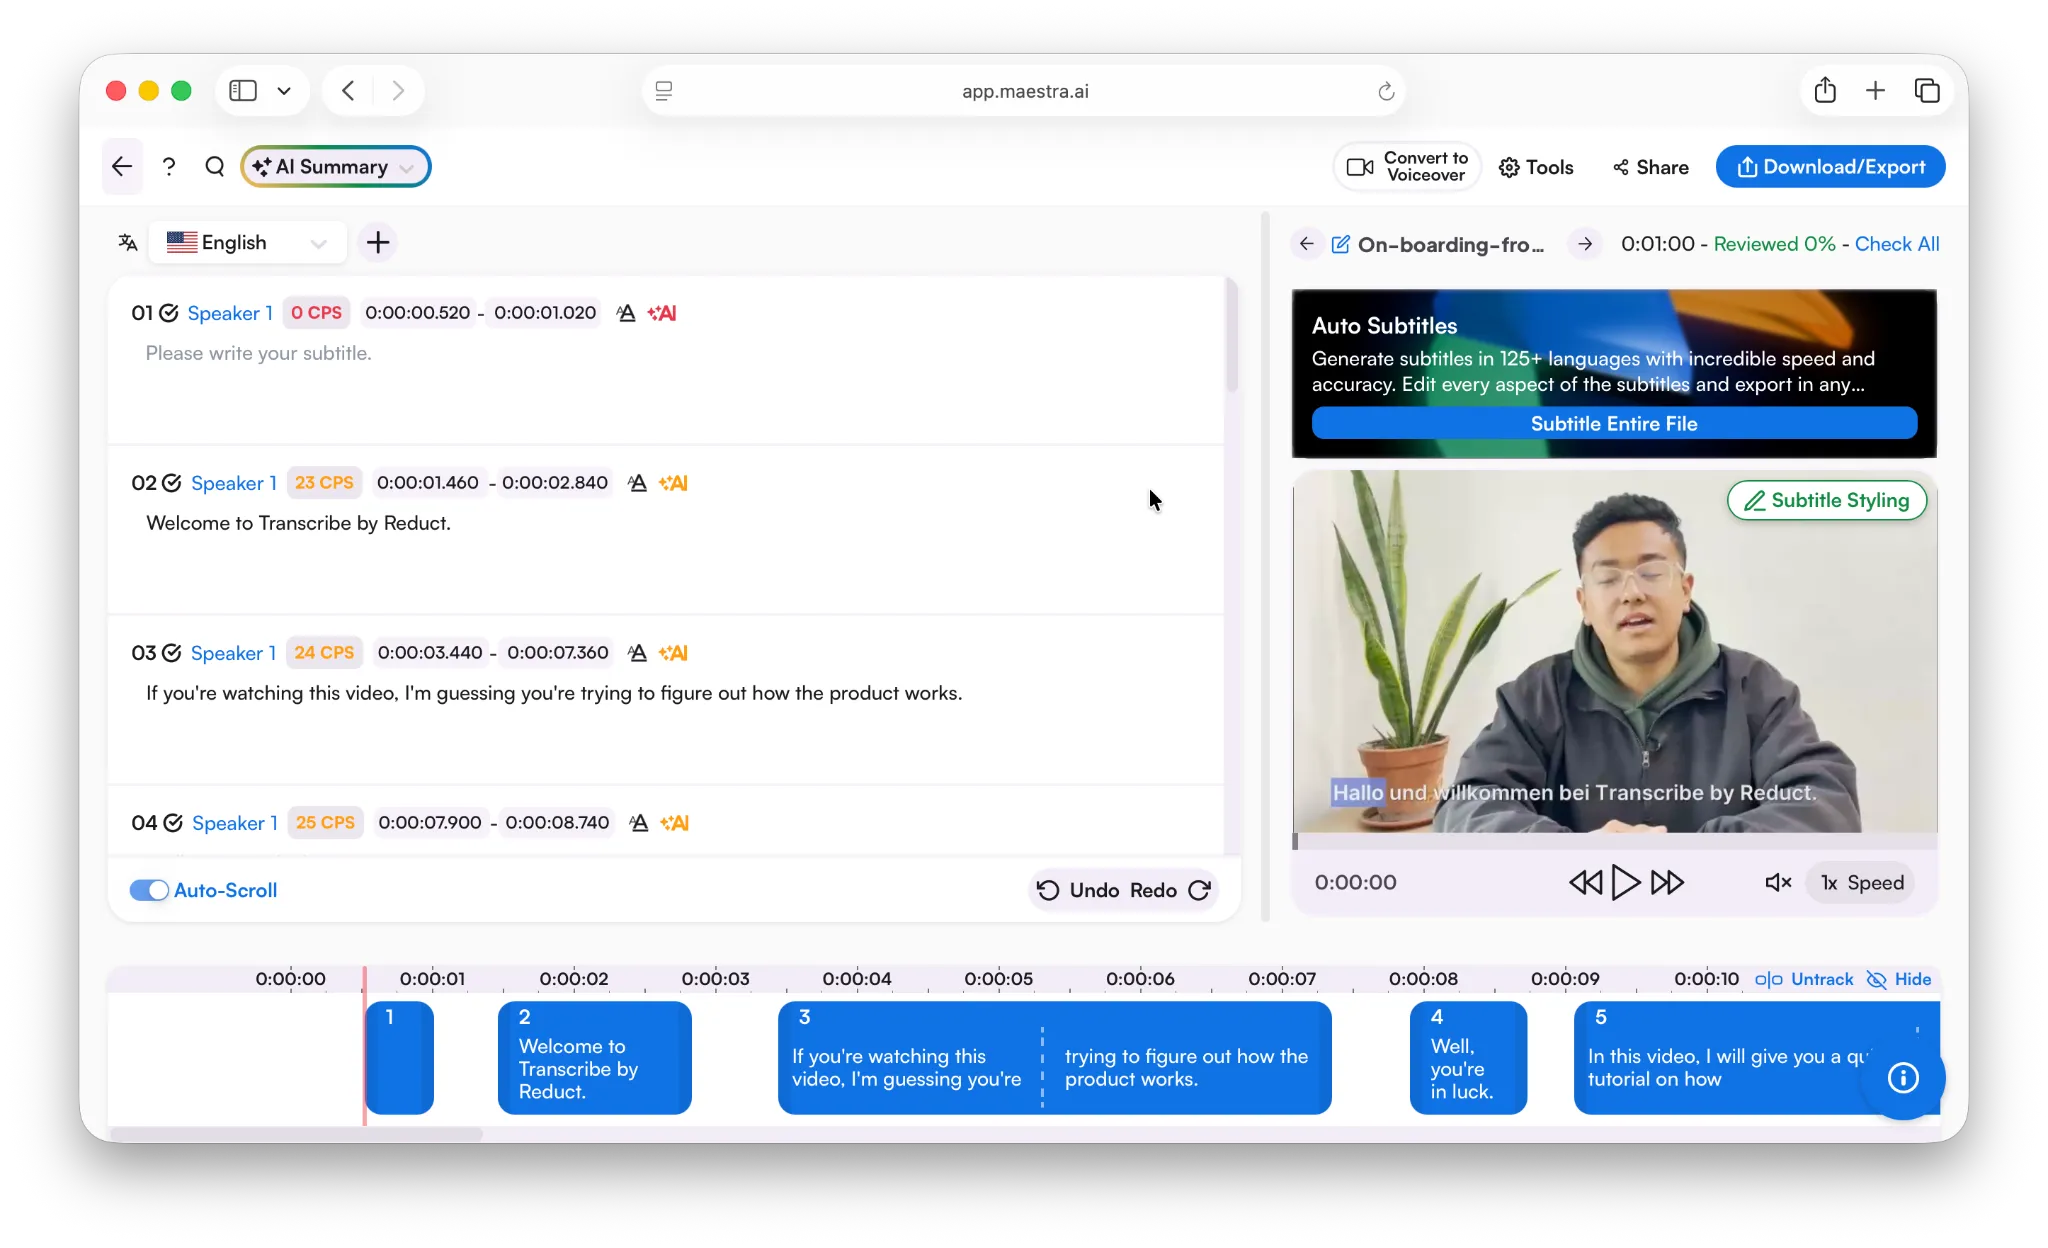Open text styling for subtitle 04
Image resolution: width=2048 pixels, height=1248 pixels.
639,823
